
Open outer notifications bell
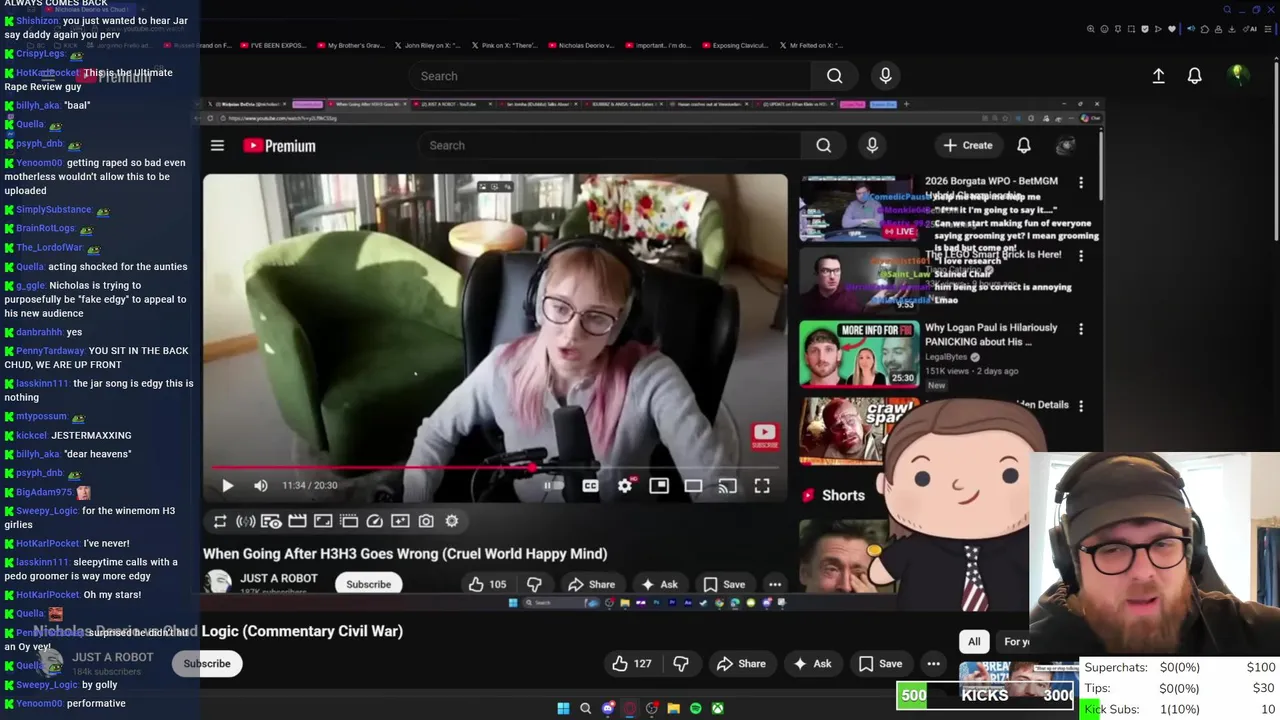click(1194, 76)
